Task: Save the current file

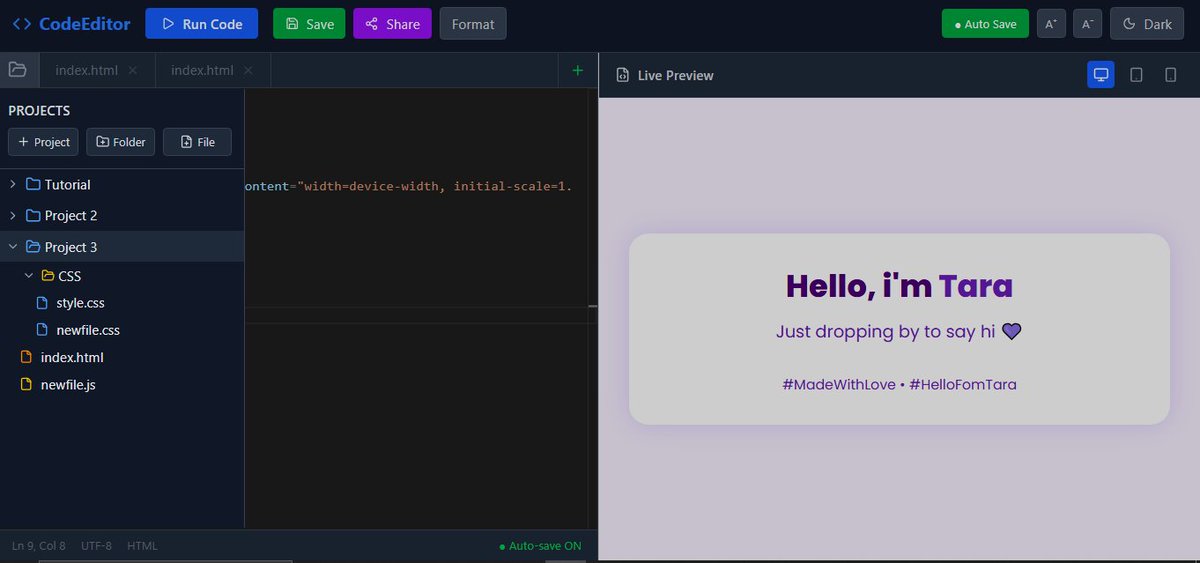Action: coord(309,24)
